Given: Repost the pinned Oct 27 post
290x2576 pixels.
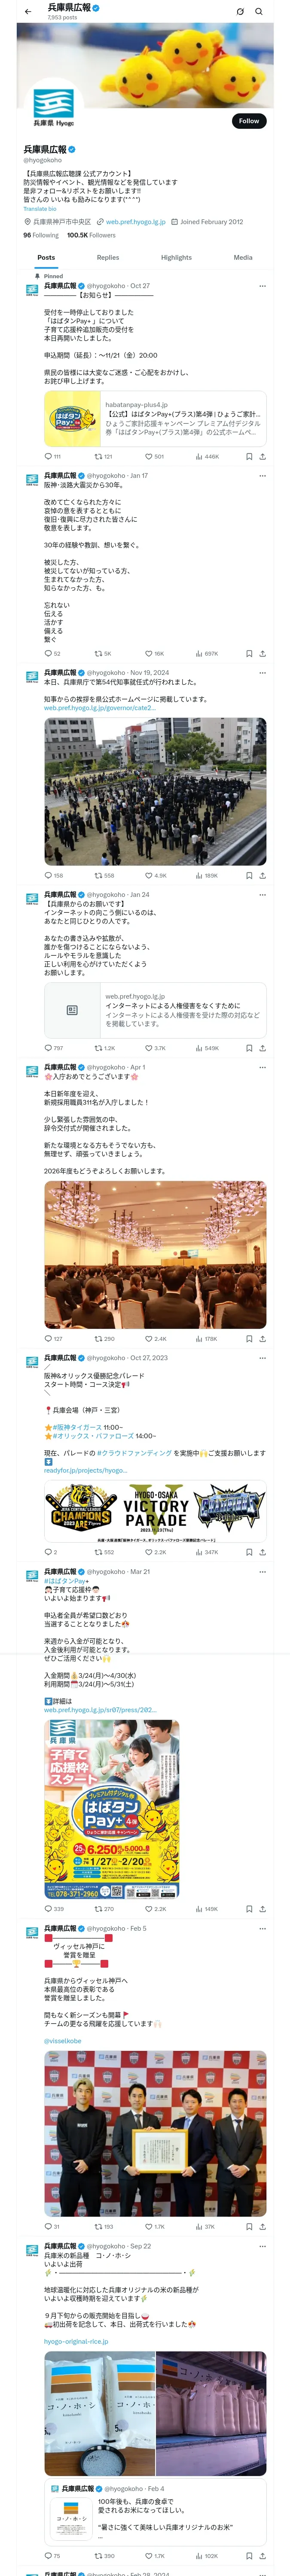Looking at the screenshot, I should coord(103,456).
